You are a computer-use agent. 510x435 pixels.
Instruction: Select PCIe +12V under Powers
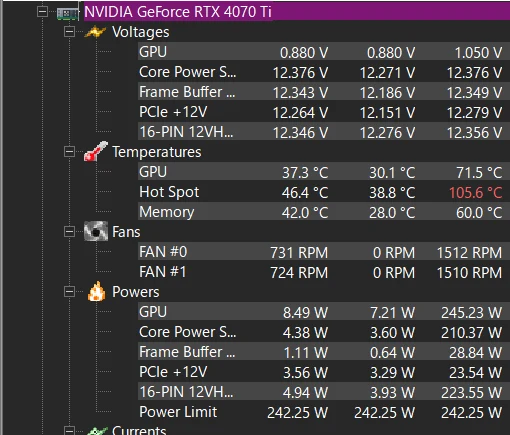(x=173, y=372)
